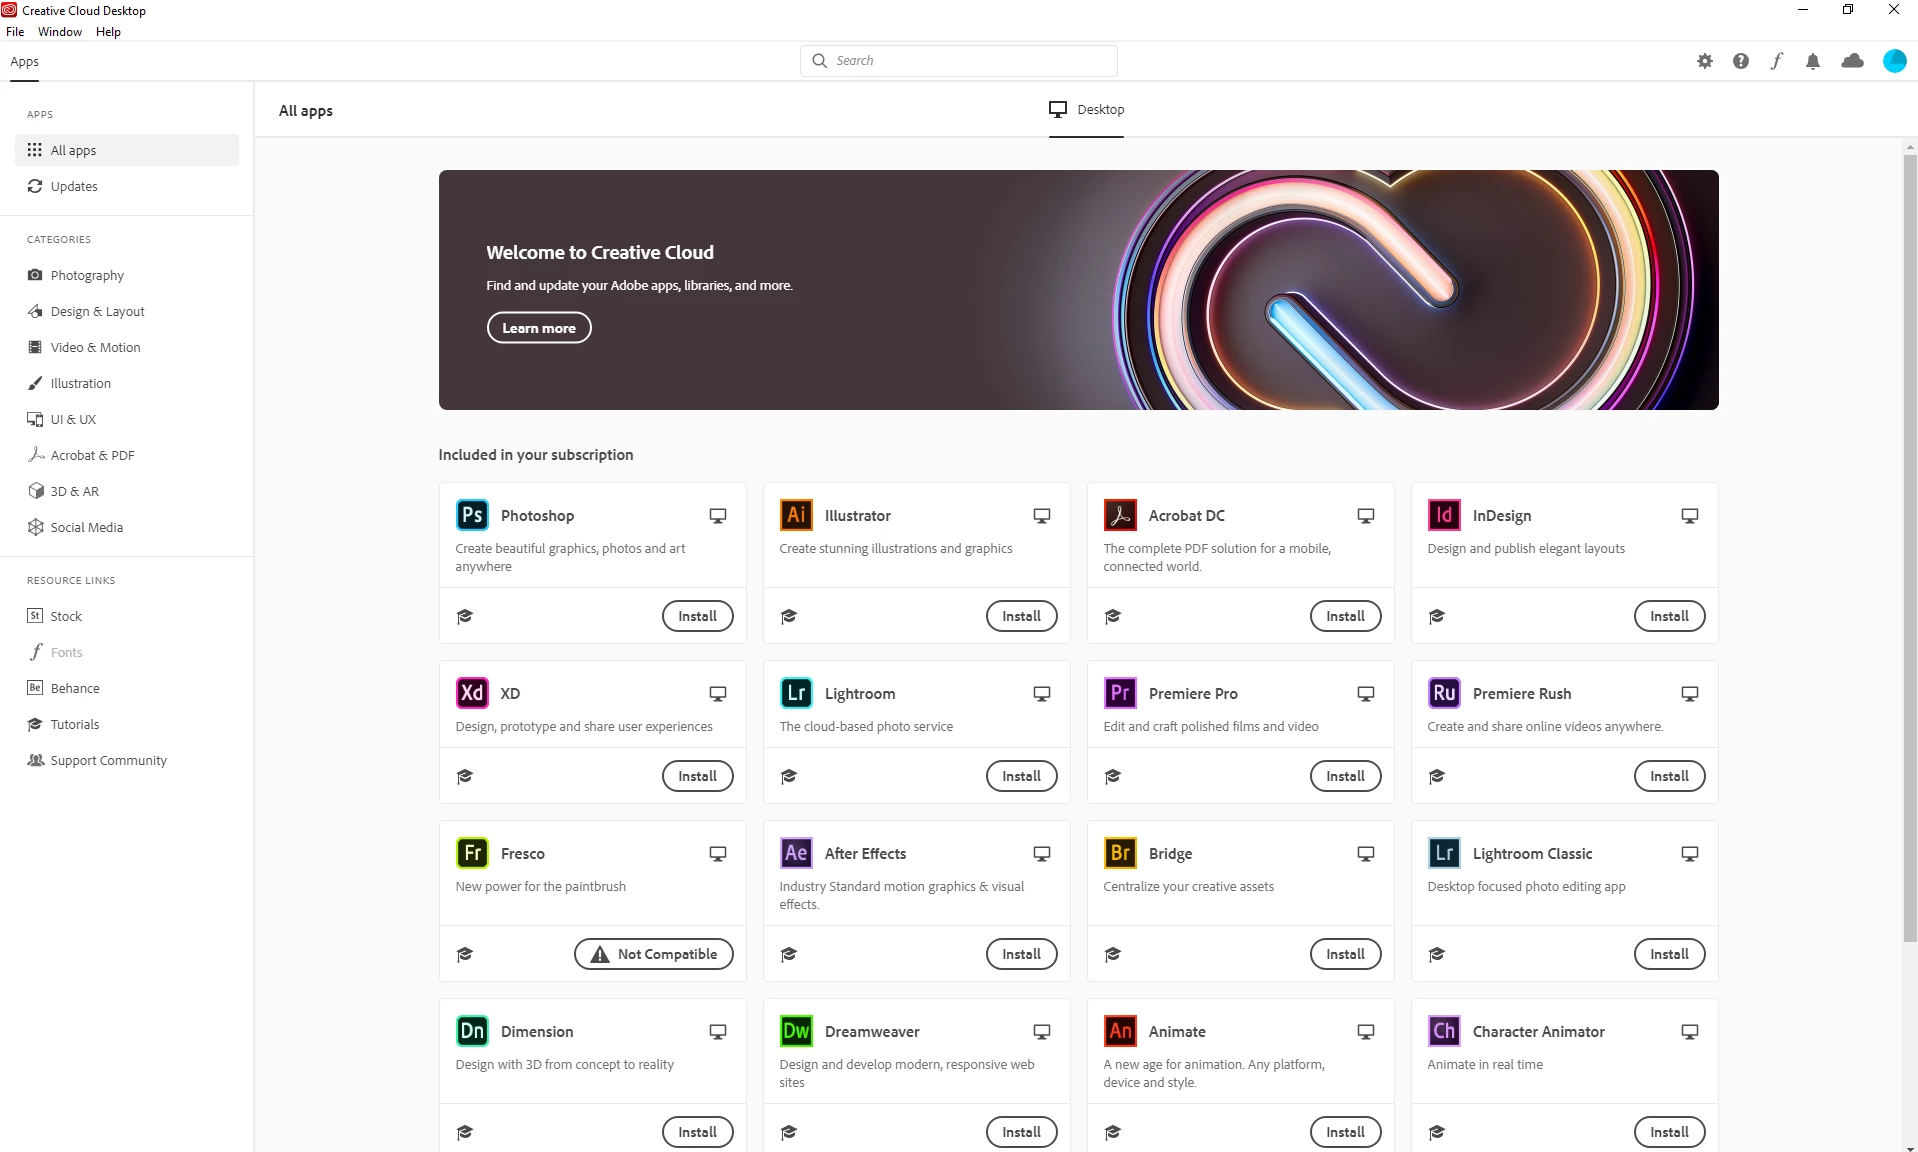Open the UI & UX category
1918x1152 pixels.
pyautogui.click(x=127, y=419)
